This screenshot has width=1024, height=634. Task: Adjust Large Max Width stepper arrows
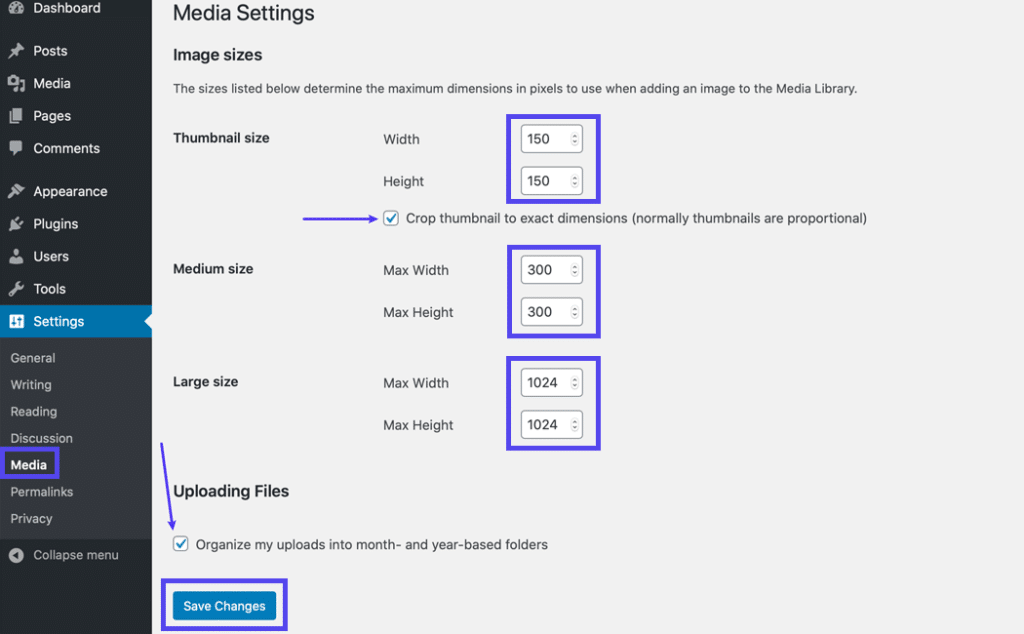click(x=574, y=383)
